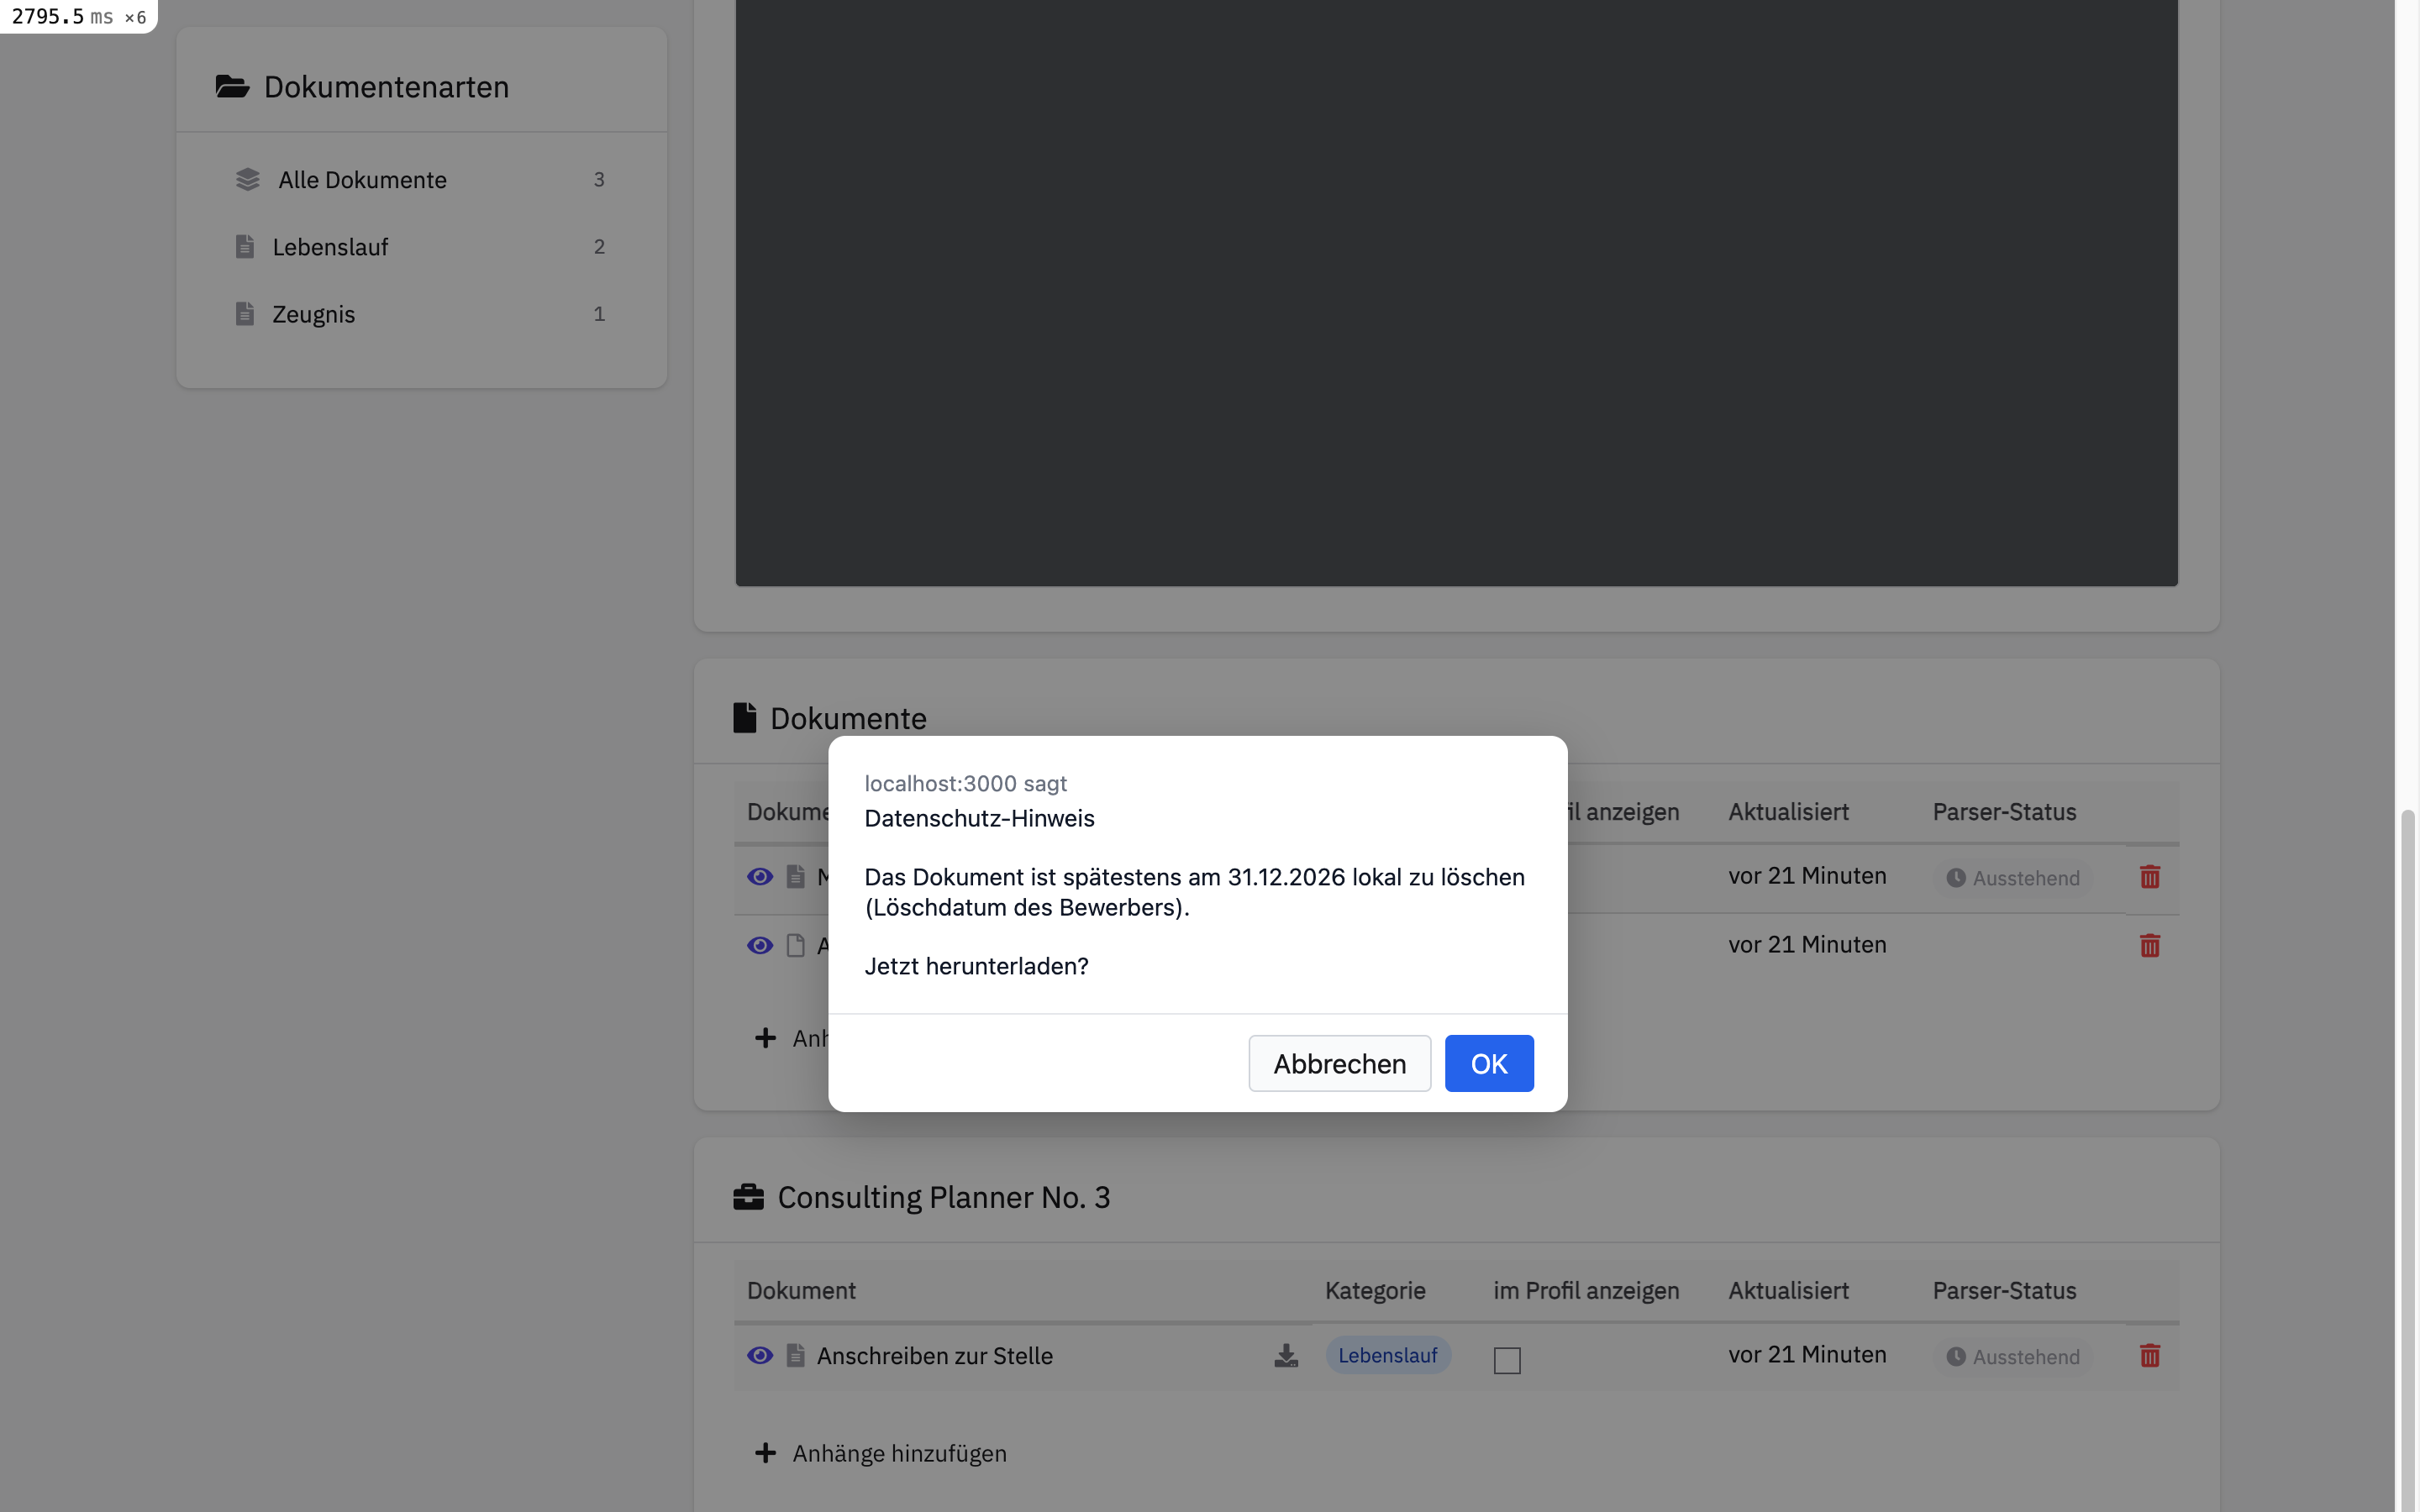The width and height of the screenshot is (2420, 1512).
Task: Click the timing badge showing 2795.5 ms
Action: tap(78, 16)
